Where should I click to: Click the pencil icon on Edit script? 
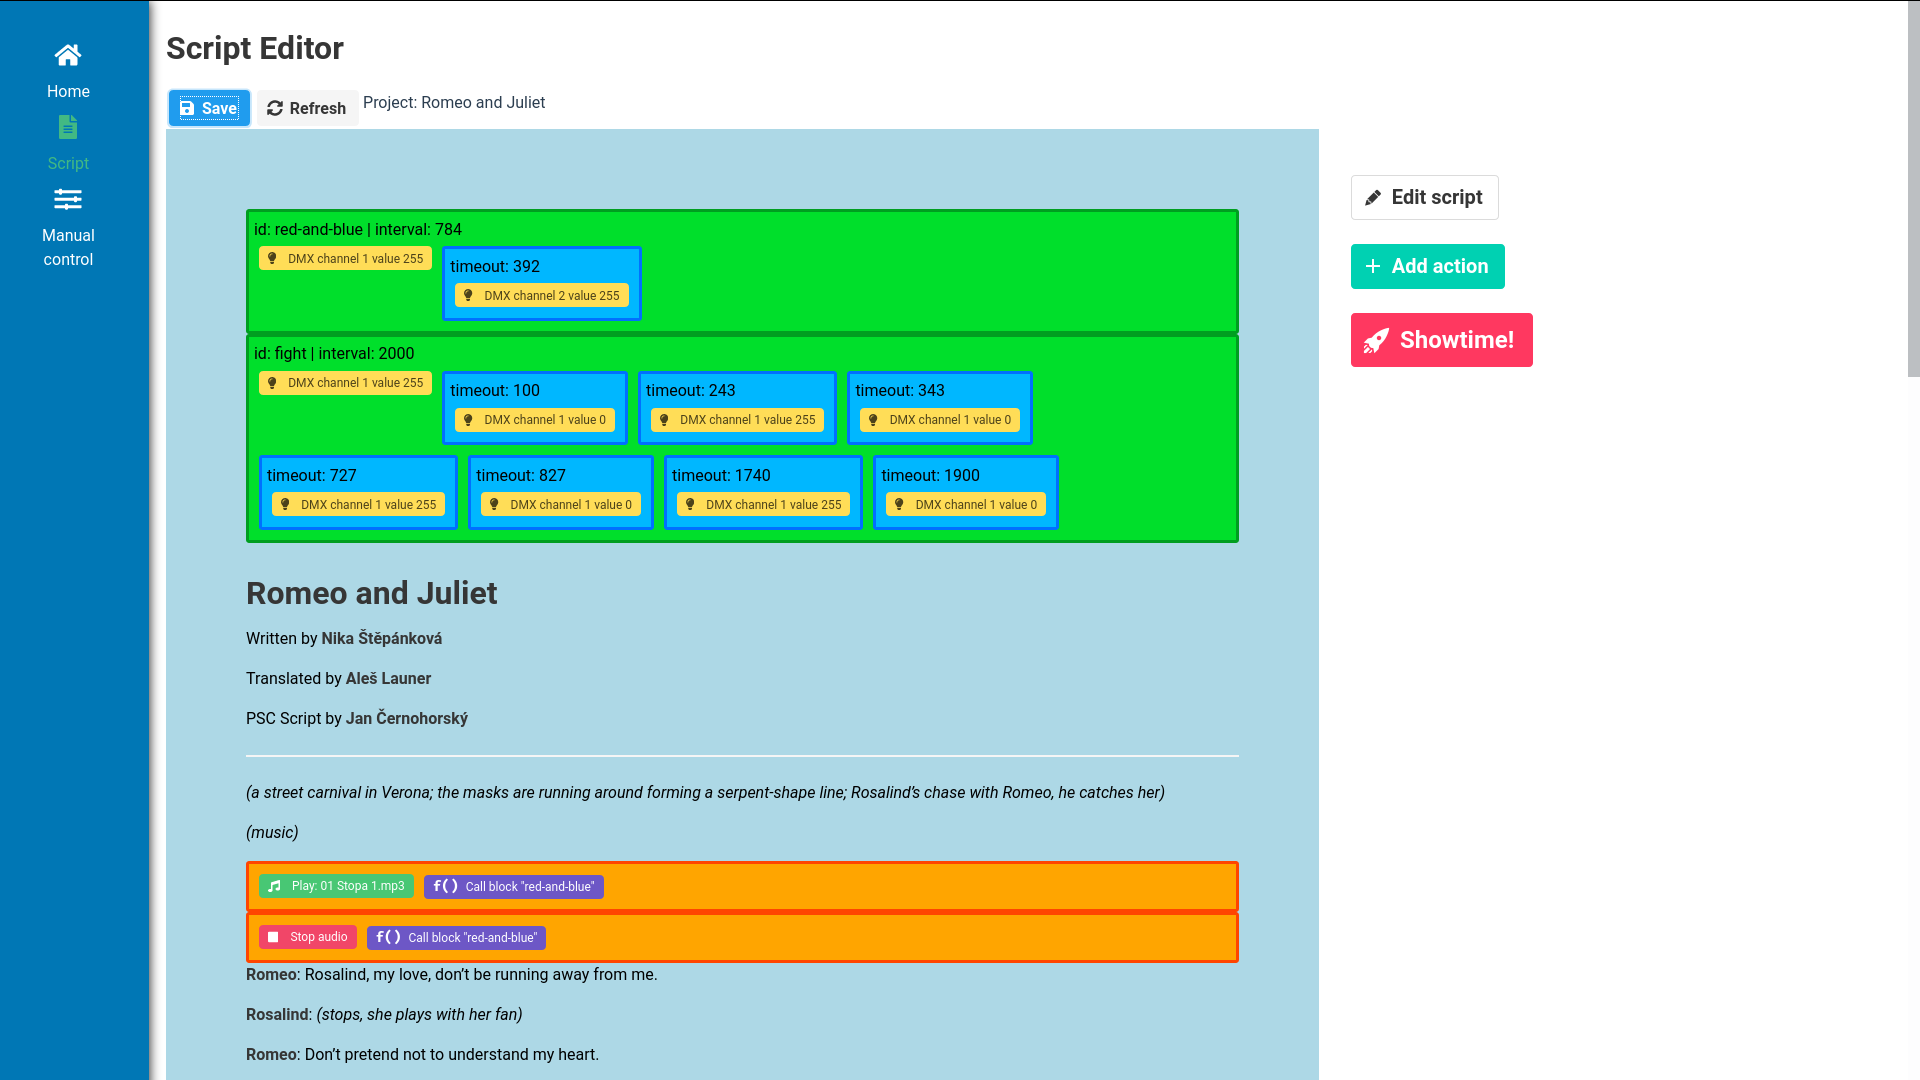click(1374, 197)
